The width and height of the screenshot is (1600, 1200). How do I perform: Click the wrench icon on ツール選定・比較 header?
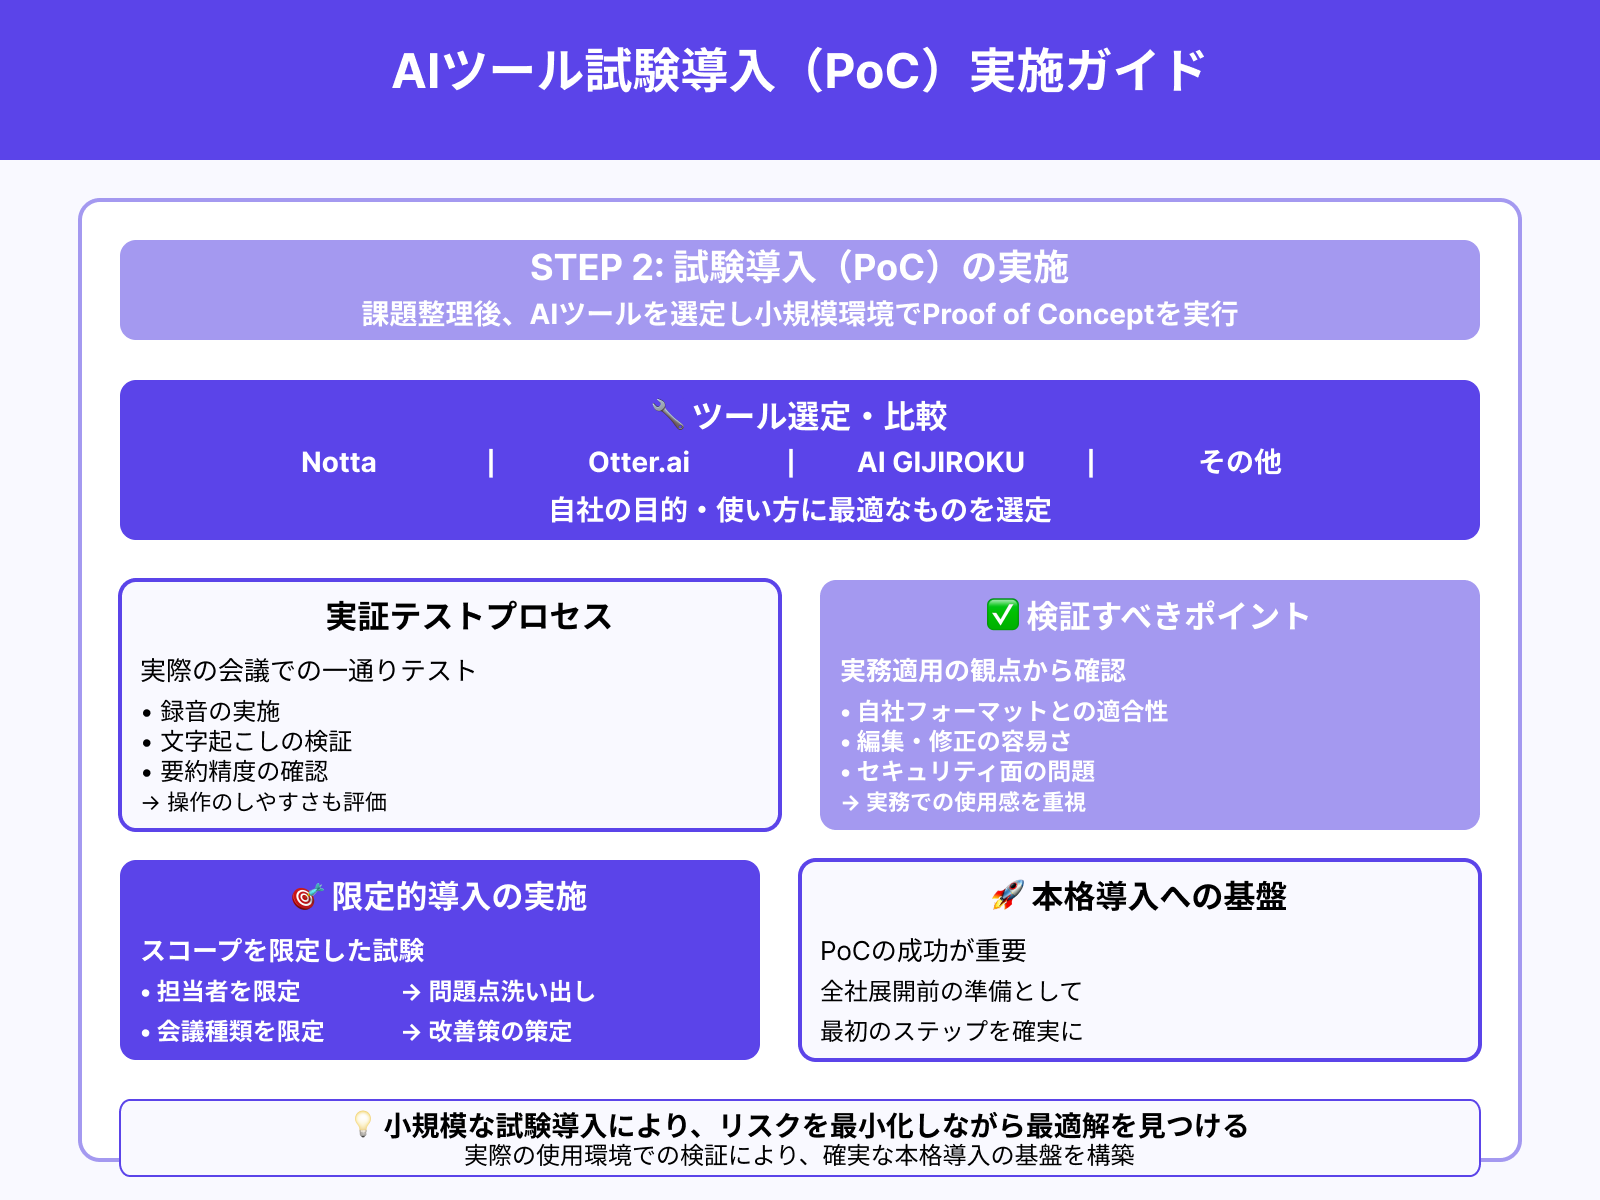click(x=670, y=415)
